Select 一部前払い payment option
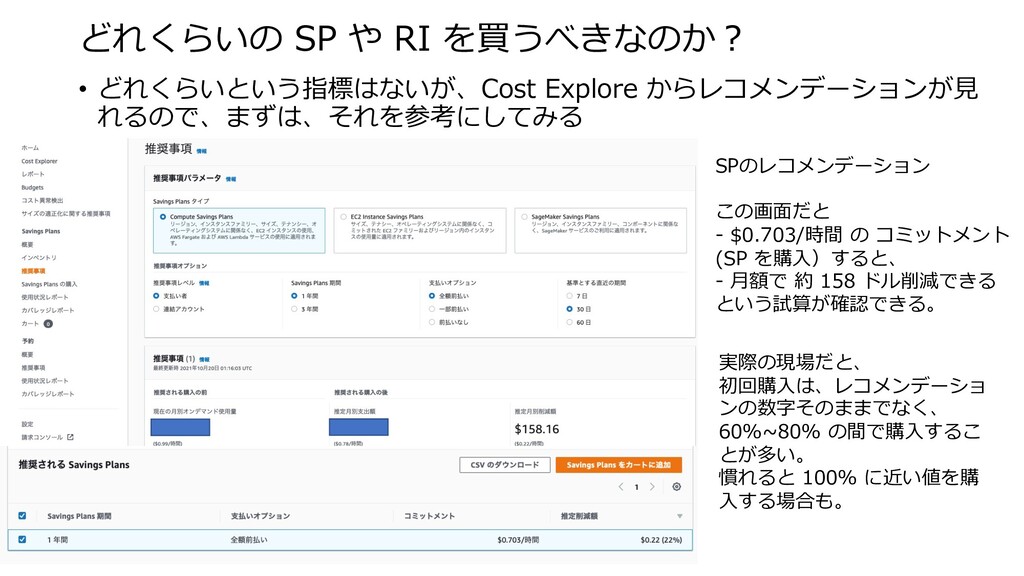 click(x=432, y=309)
